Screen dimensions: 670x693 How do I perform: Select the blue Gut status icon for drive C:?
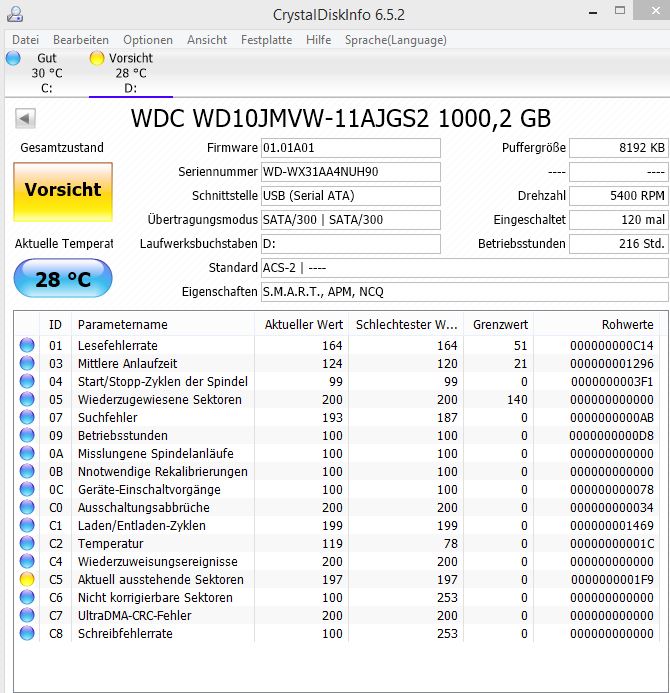(13, 58)
